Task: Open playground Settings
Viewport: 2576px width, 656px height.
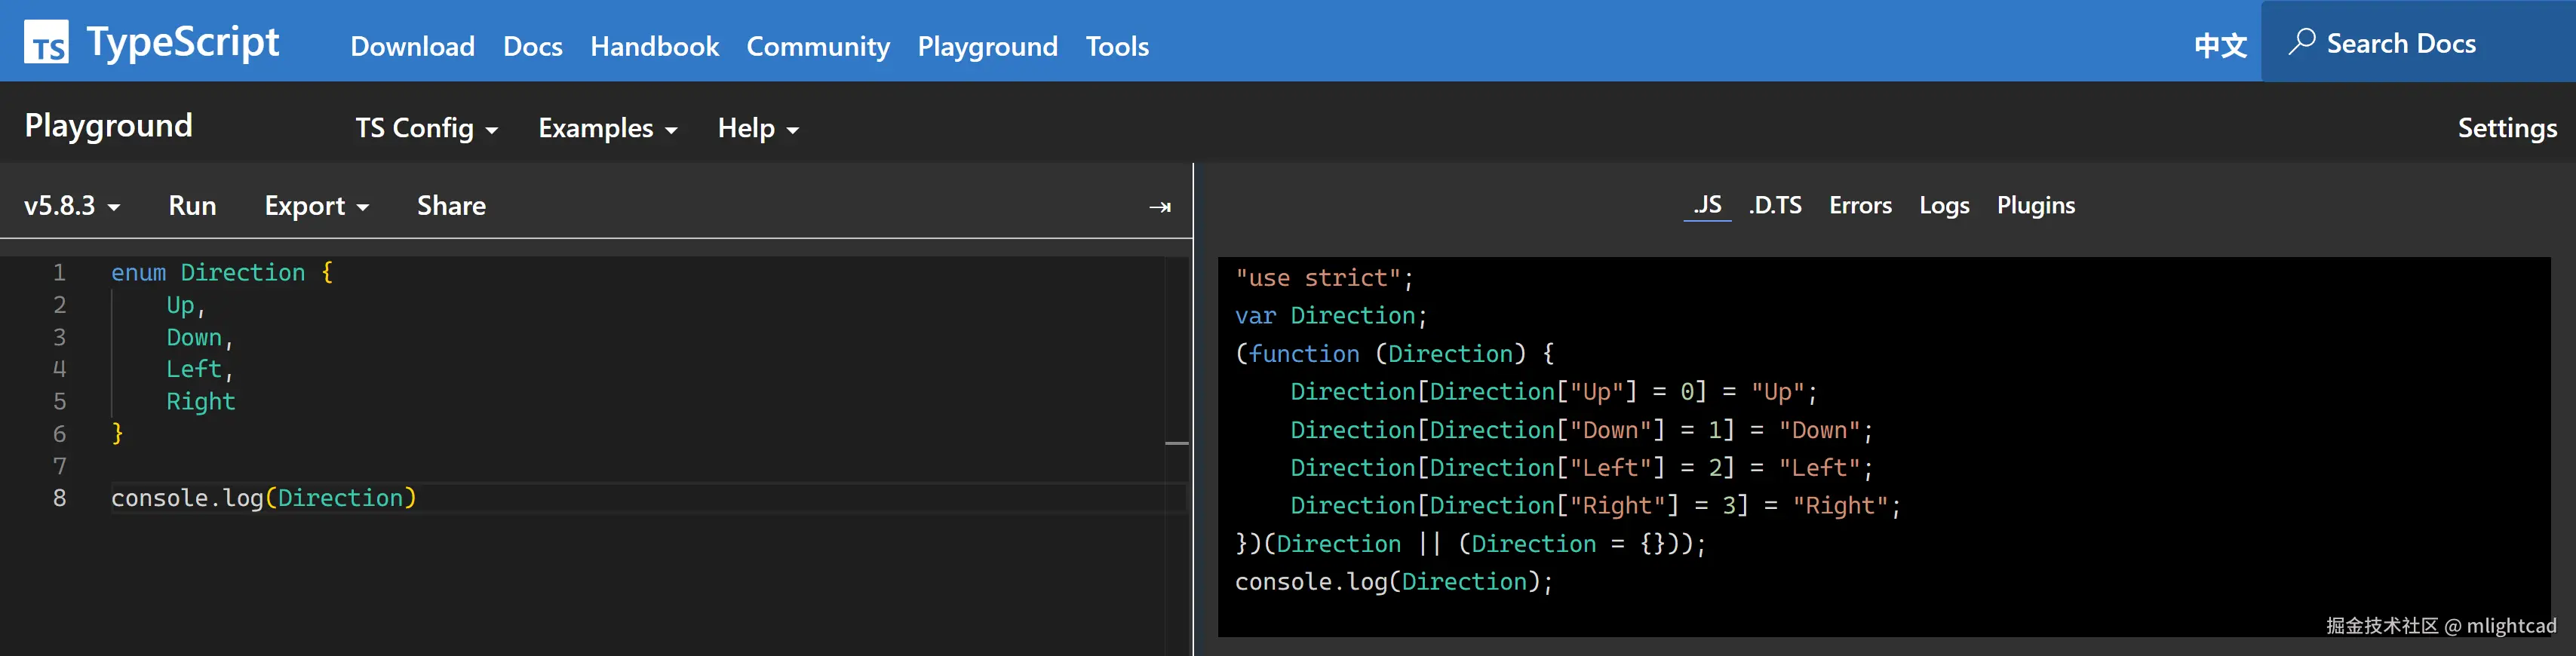Action: point(2506,128)
